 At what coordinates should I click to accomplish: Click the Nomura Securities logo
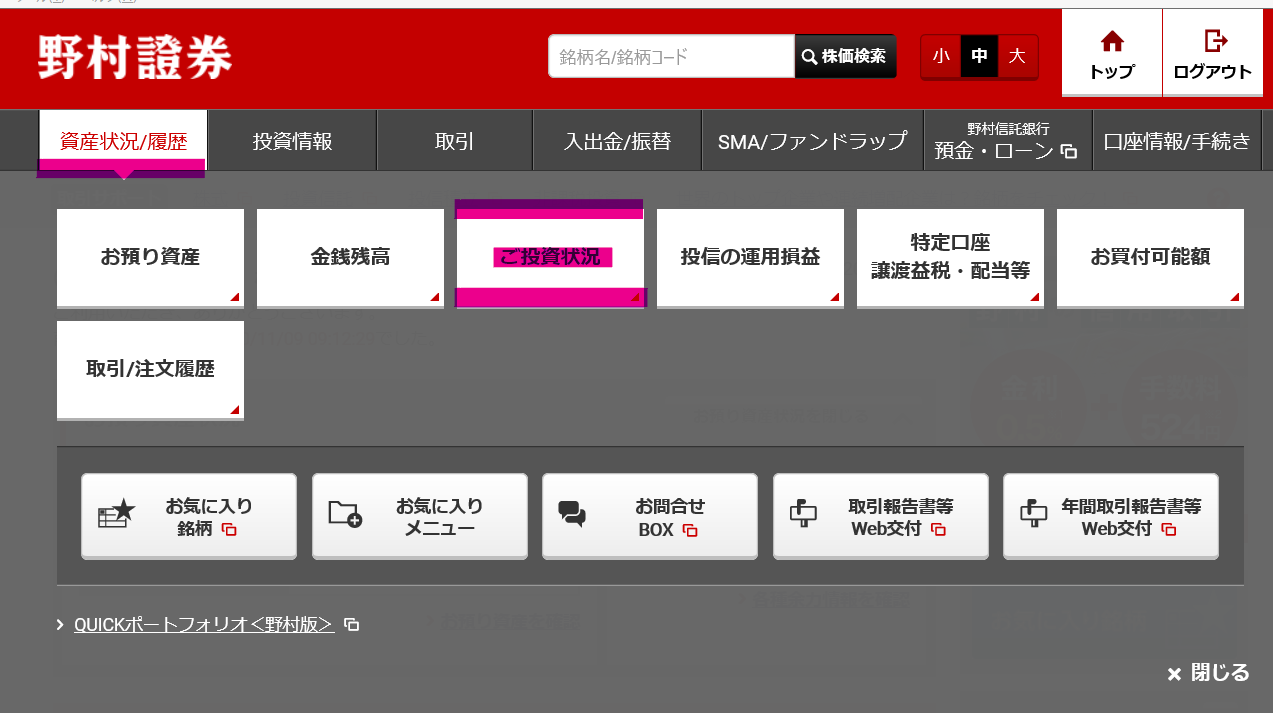coord(135,56)
